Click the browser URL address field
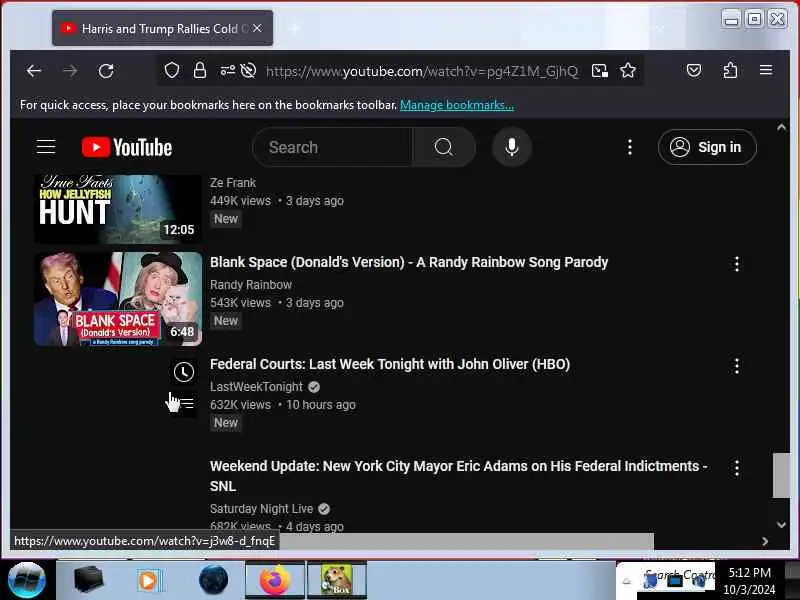 [421, 71]
